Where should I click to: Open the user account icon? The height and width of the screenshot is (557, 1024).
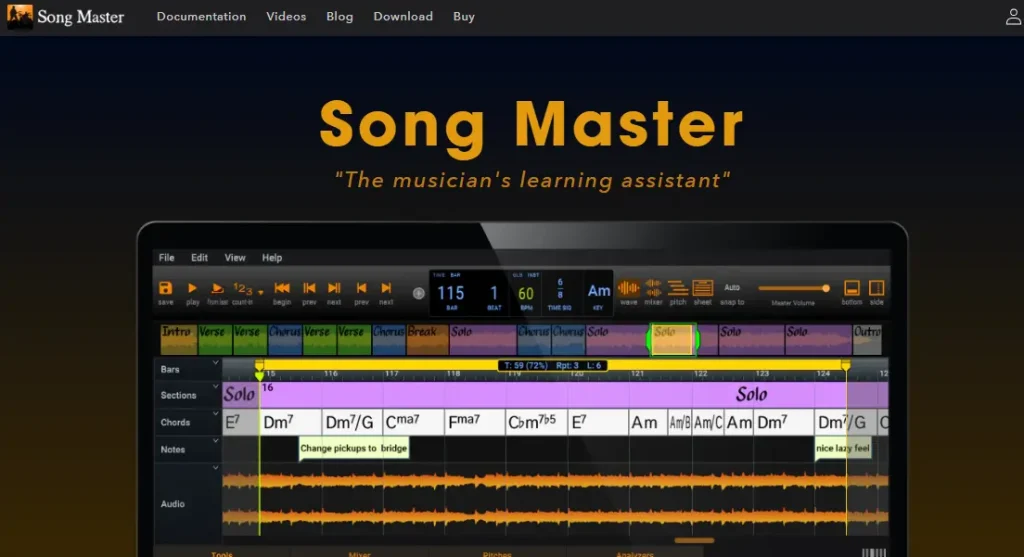1013,16
